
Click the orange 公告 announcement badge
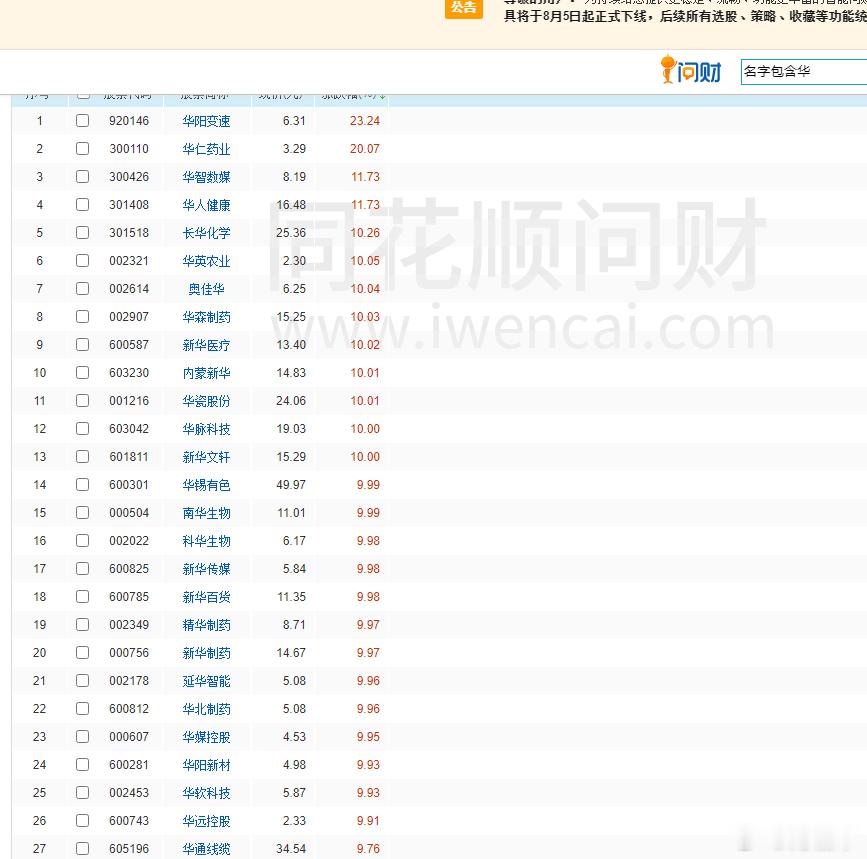pos(463,8)
